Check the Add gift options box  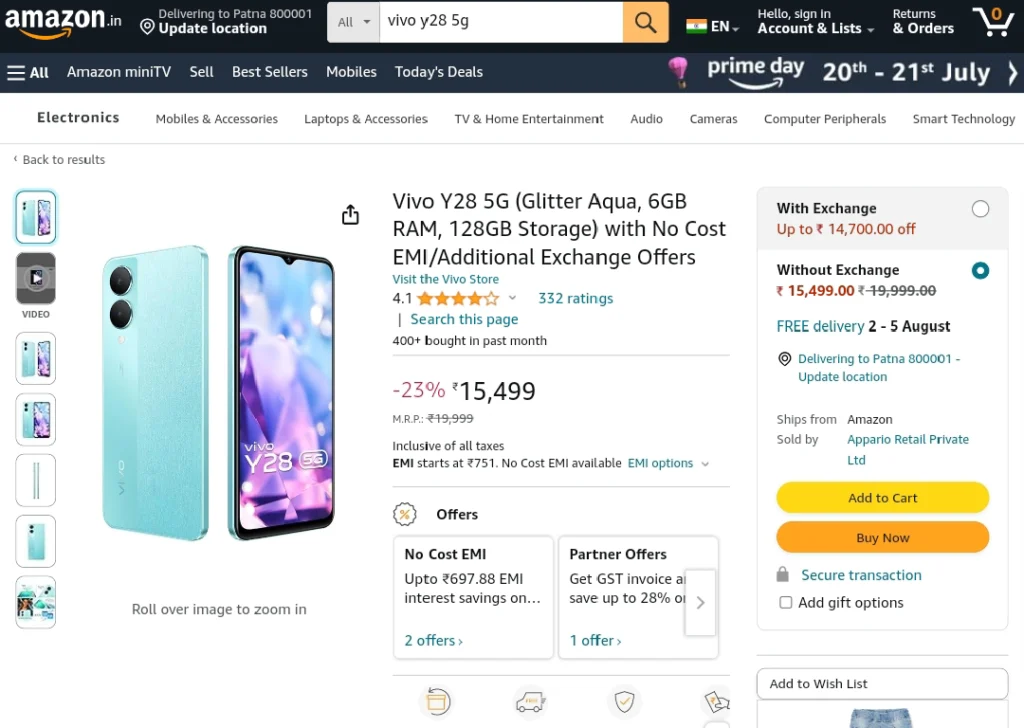[x=786, y=602]
